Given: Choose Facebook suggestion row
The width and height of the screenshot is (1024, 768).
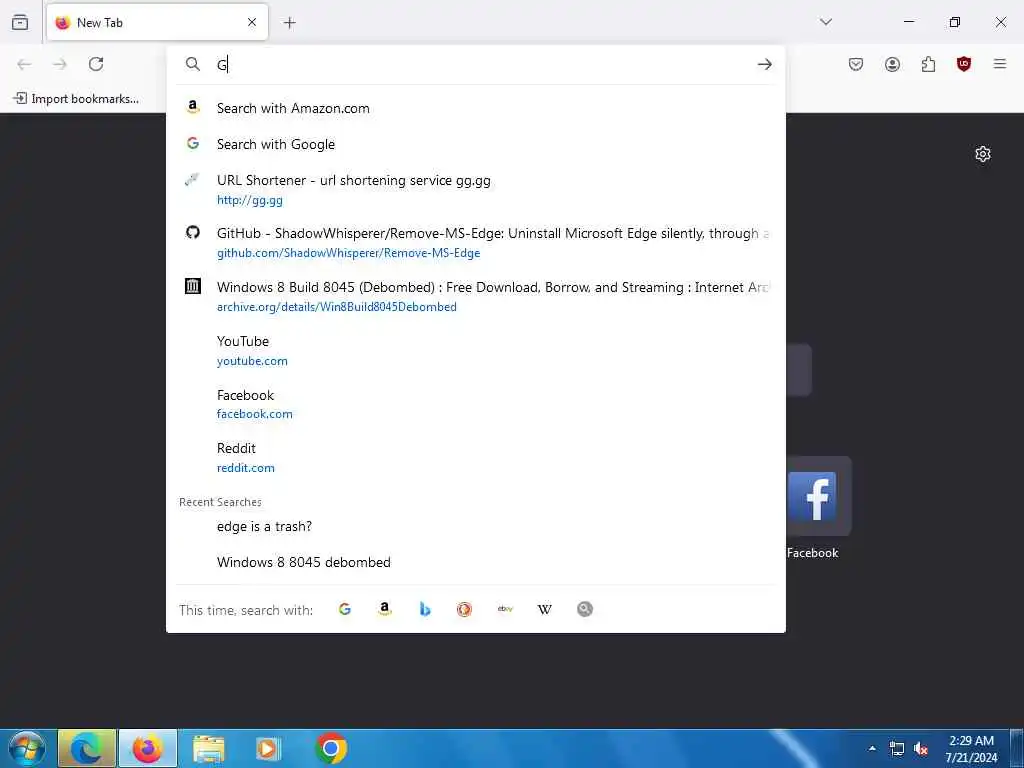Looking at the screenshot, I should 475,404.
